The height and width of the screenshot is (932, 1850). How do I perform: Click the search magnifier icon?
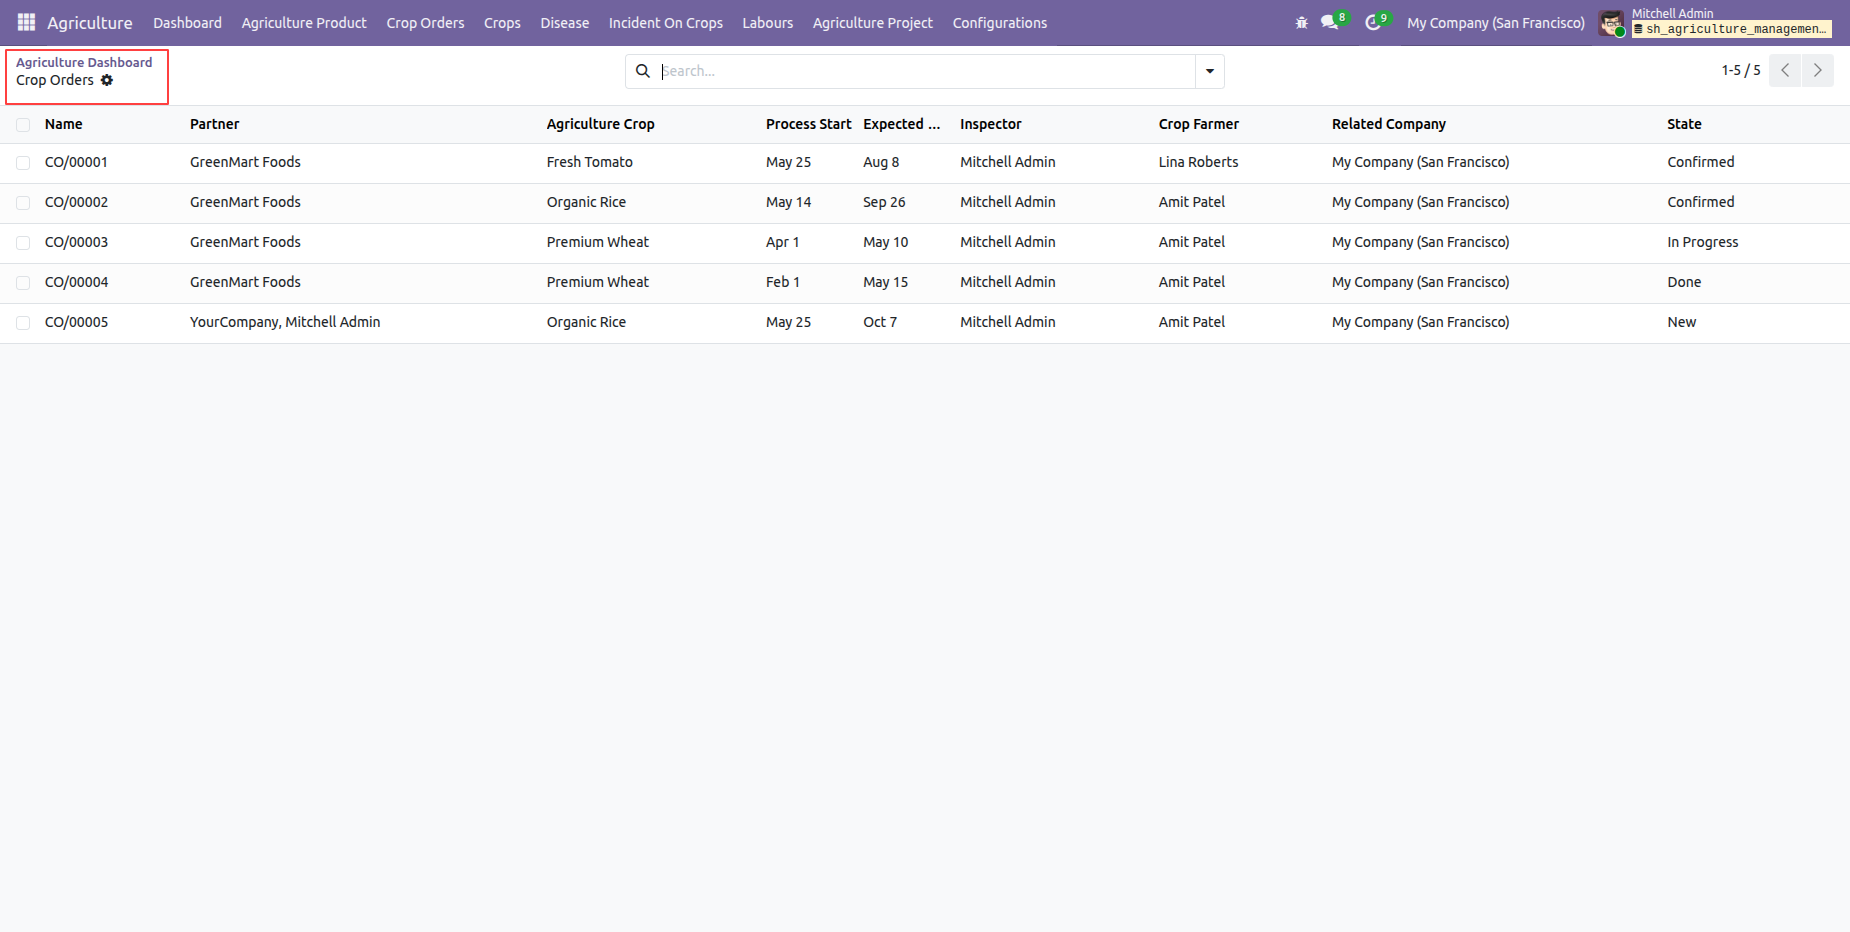click(643, 71)
